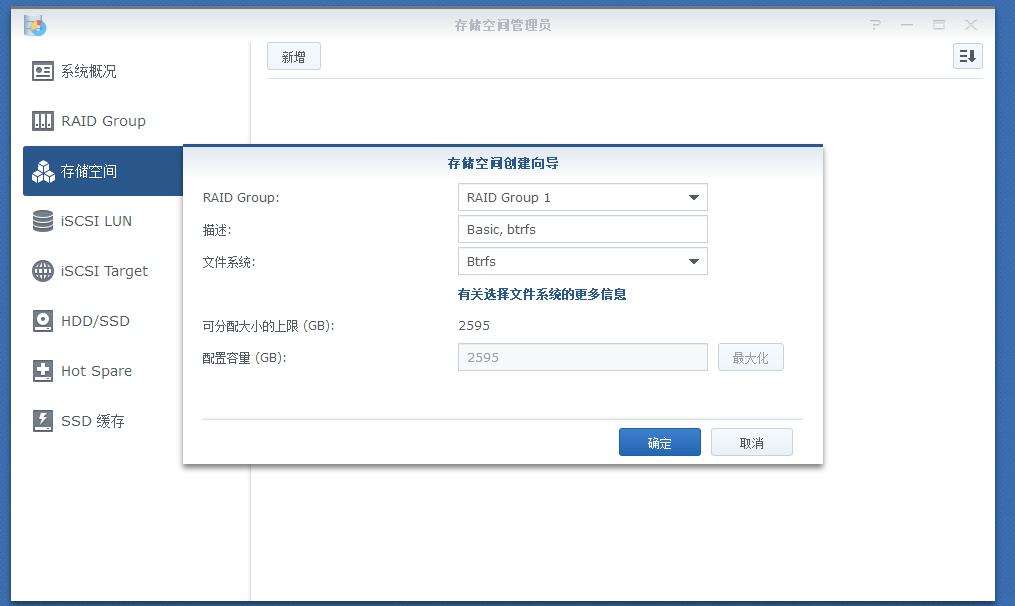
Task: Click the 描述 description text field
Action: point(582,229)
